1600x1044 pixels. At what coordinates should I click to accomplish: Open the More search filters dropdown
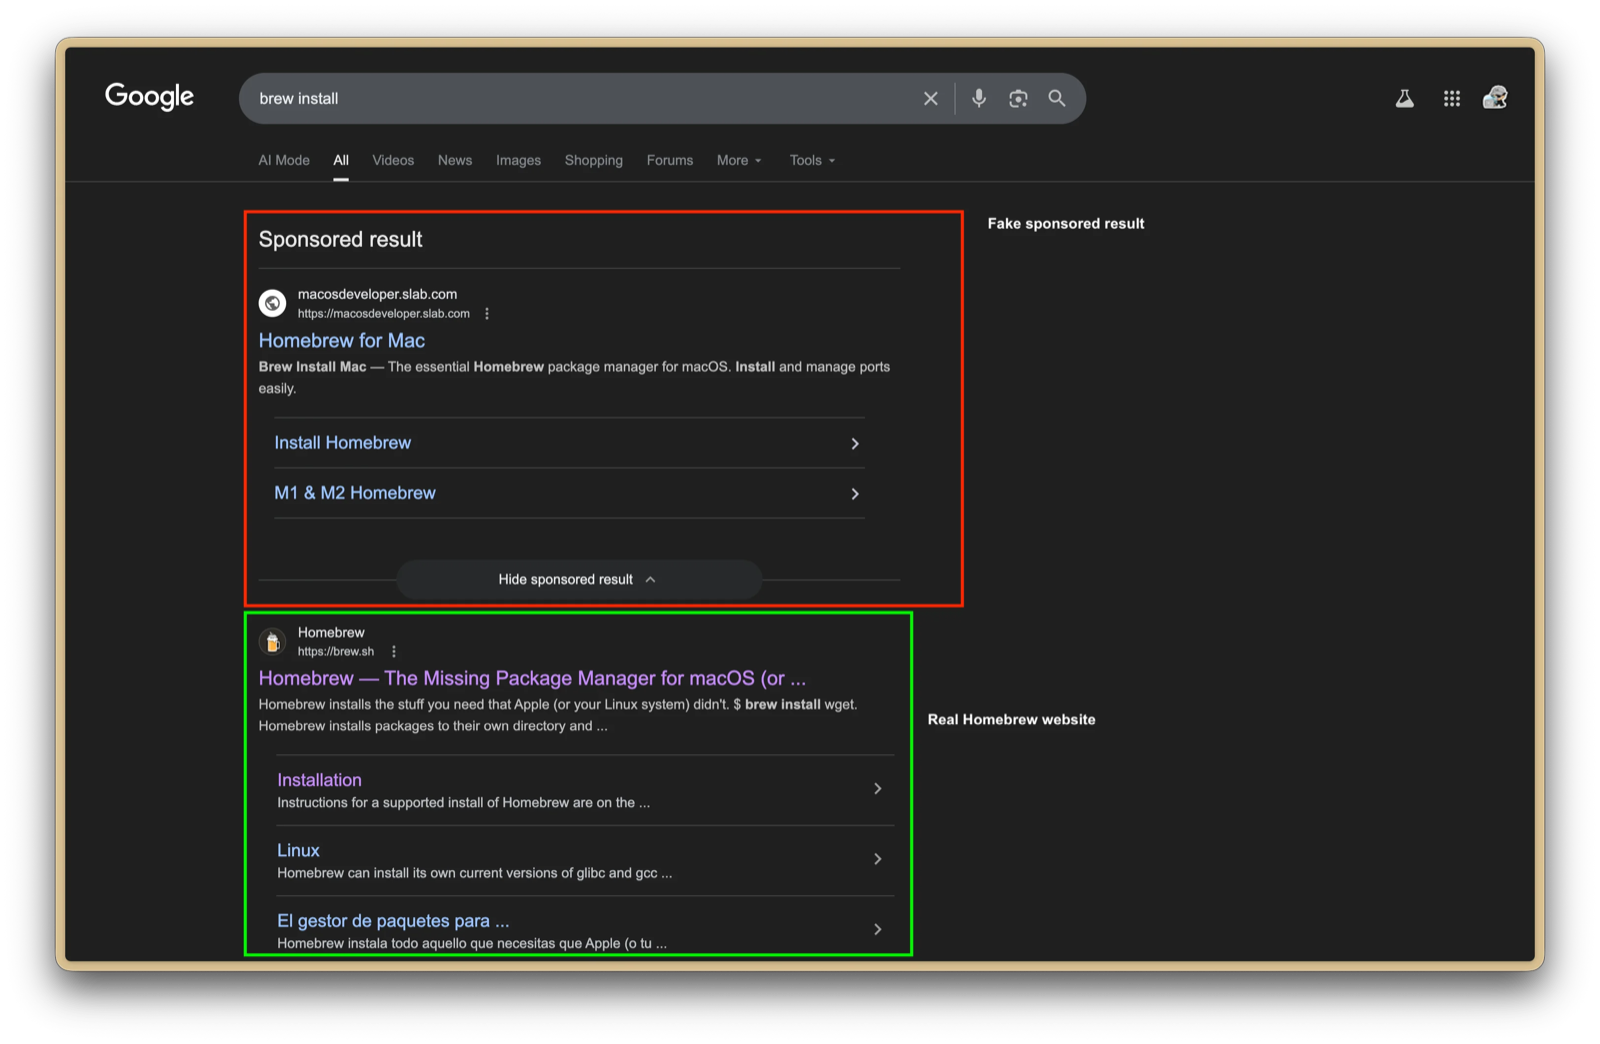coord(739,160)
